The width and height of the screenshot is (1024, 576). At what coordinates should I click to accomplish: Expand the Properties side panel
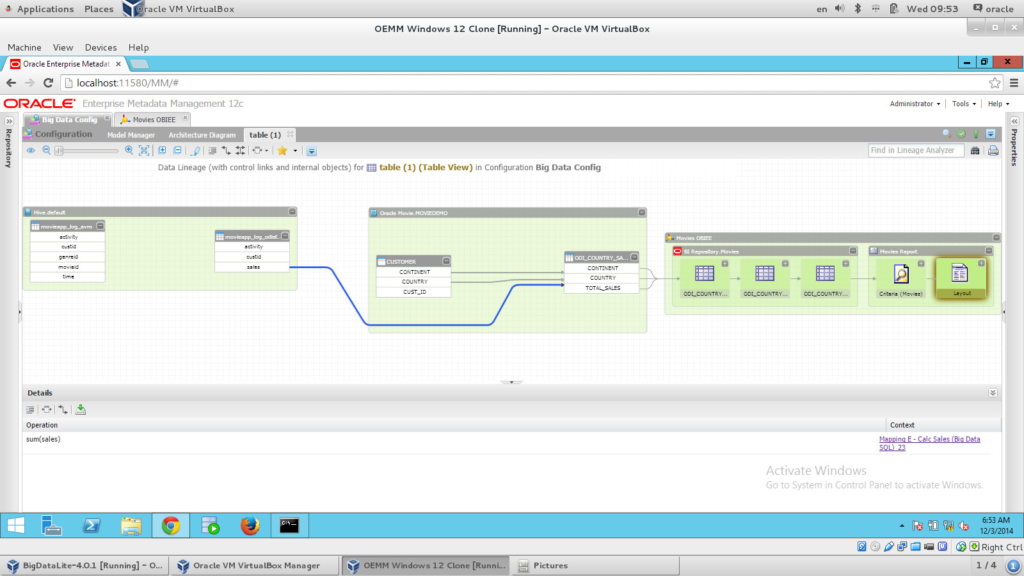[1014, 121]
